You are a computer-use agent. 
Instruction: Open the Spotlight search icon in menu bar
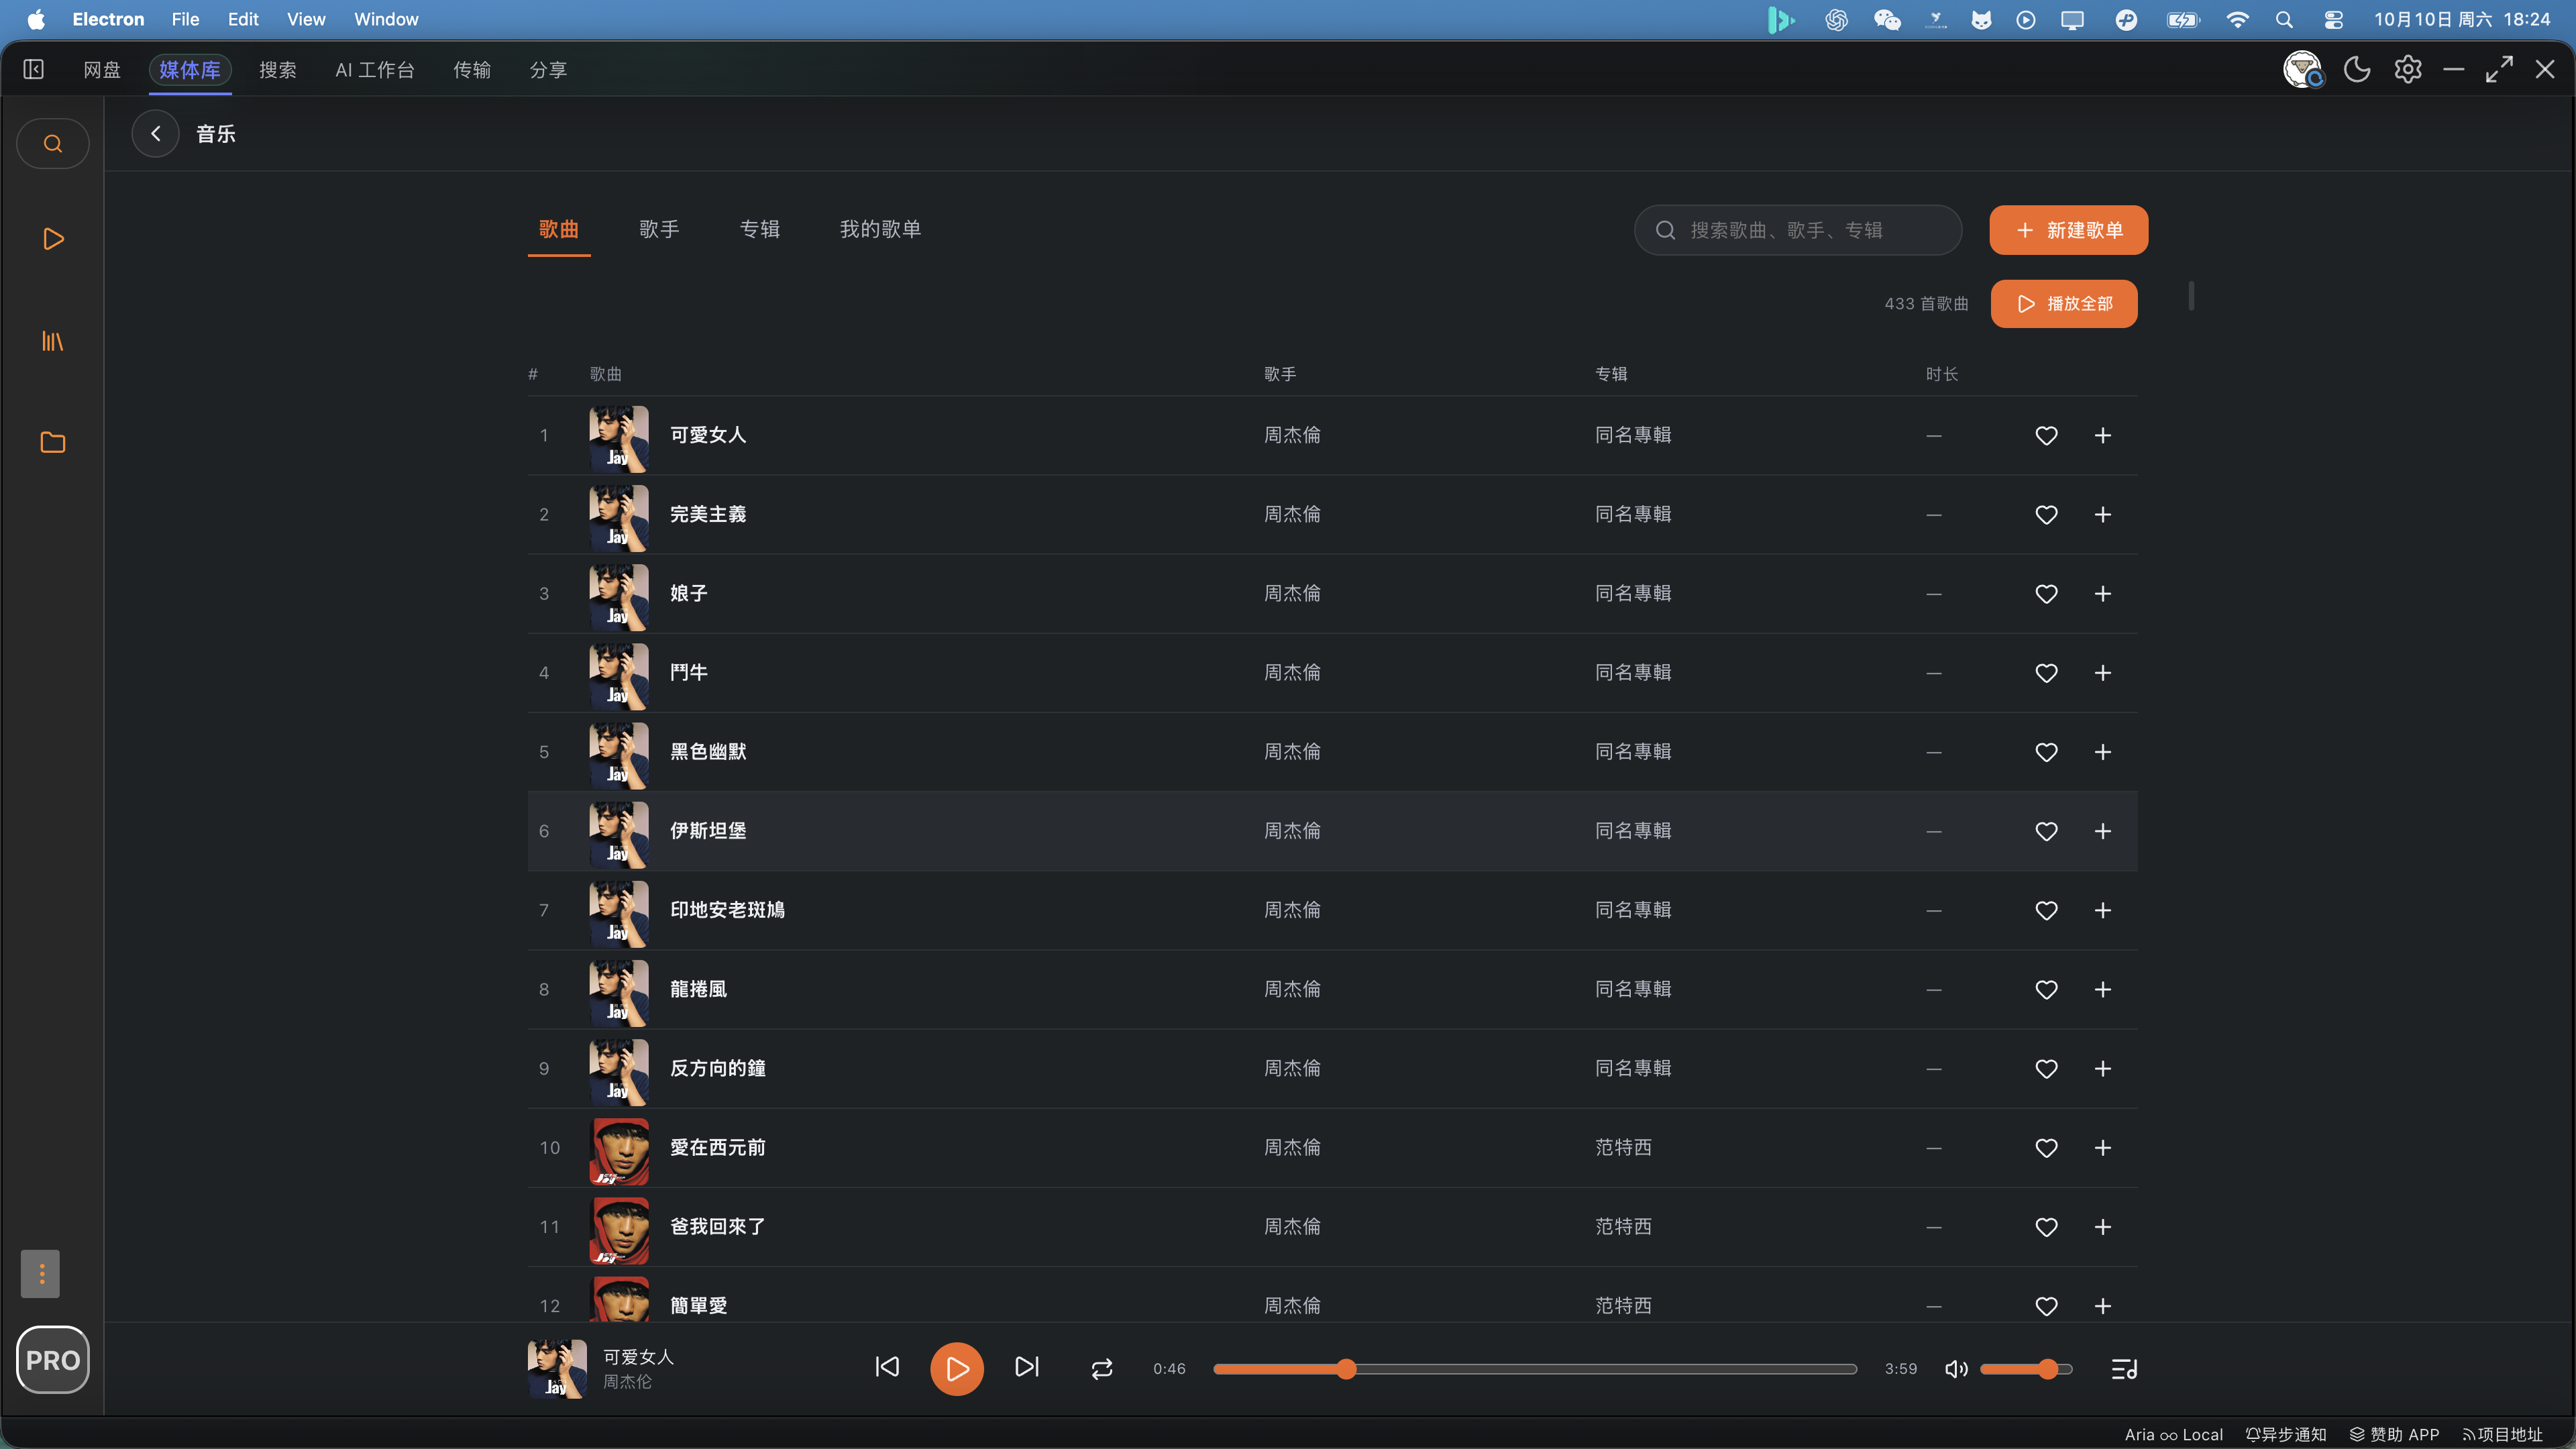click(2284, 19)
